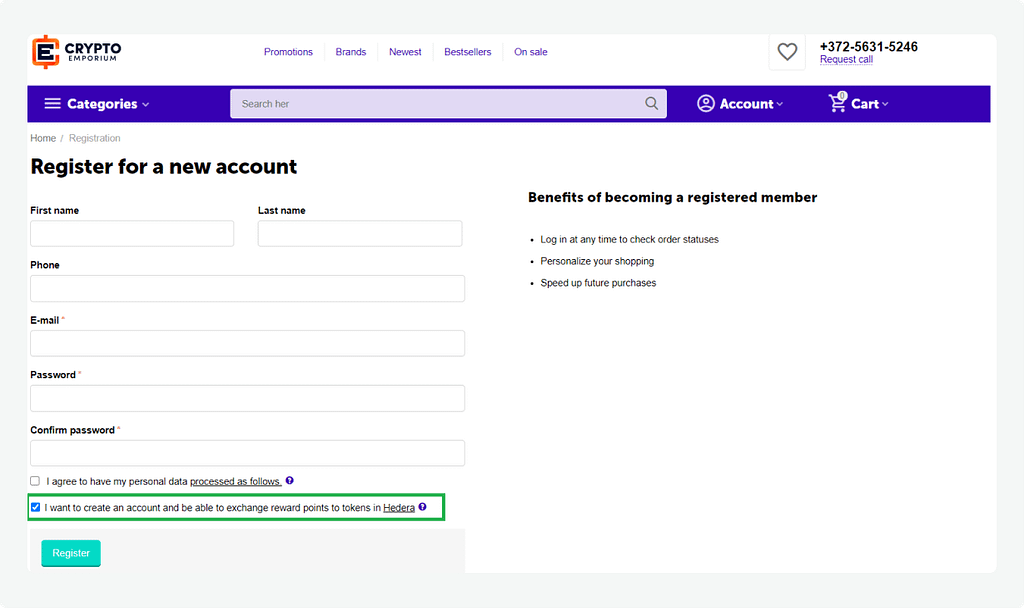Open the wishlist heart icon
Viewport: 1024px width, 608px height.
(x=787, y=52)
